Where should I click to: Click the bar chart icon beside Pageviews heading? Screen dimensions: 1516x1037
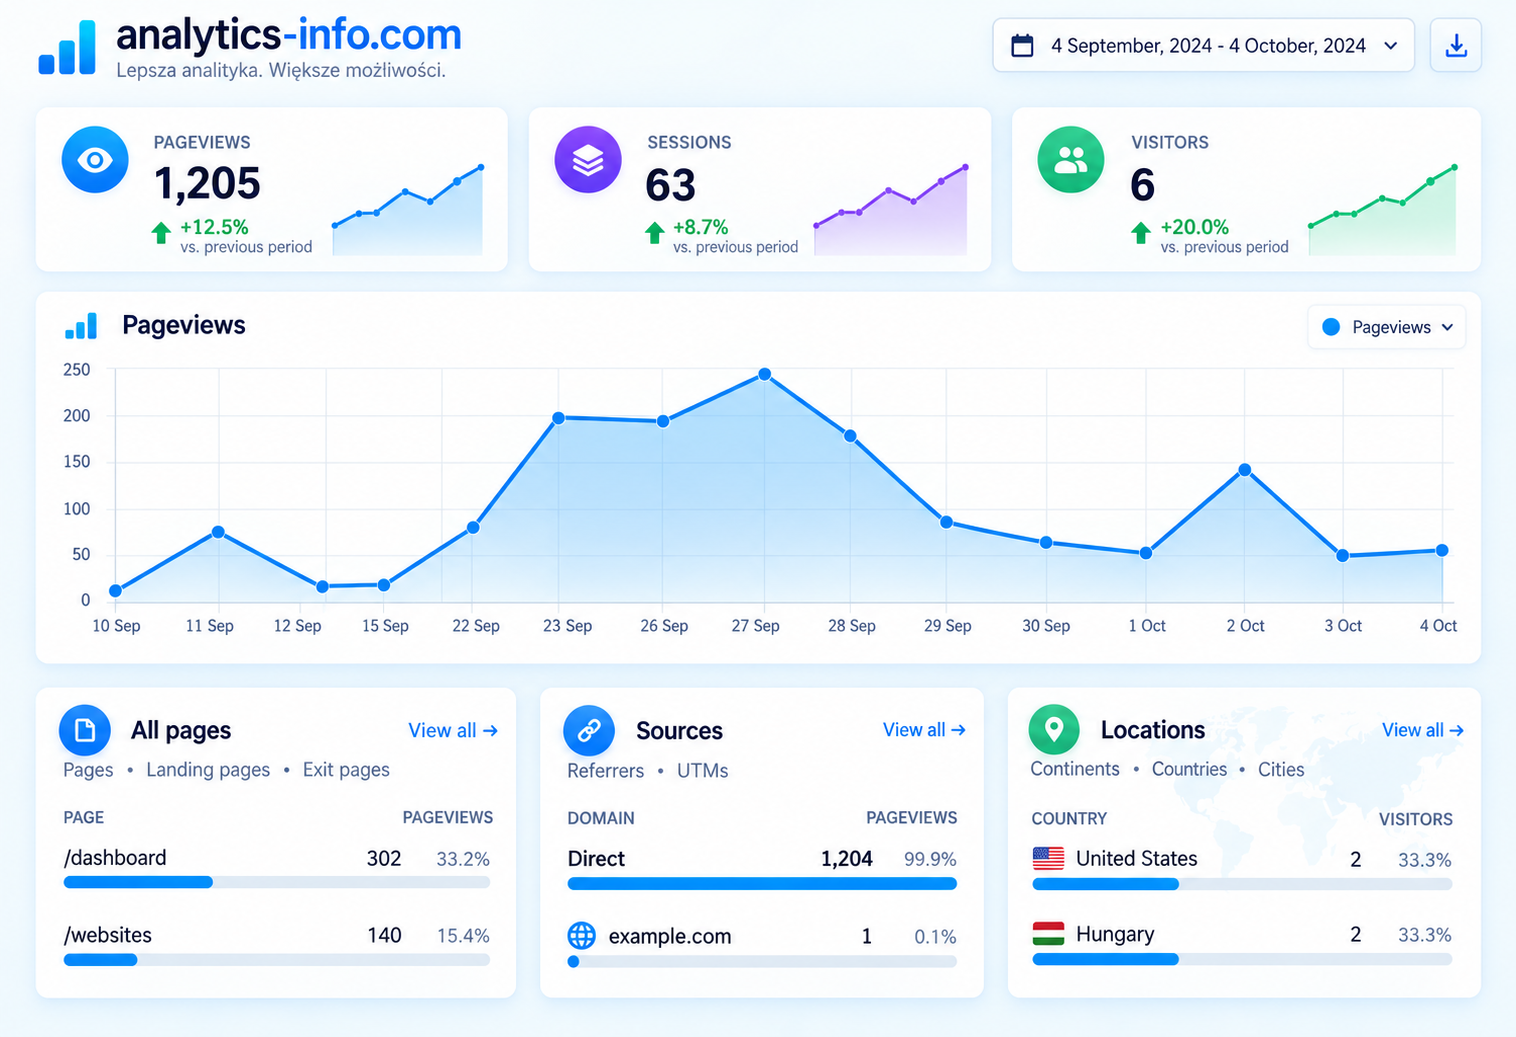click(x=81, y=326)
